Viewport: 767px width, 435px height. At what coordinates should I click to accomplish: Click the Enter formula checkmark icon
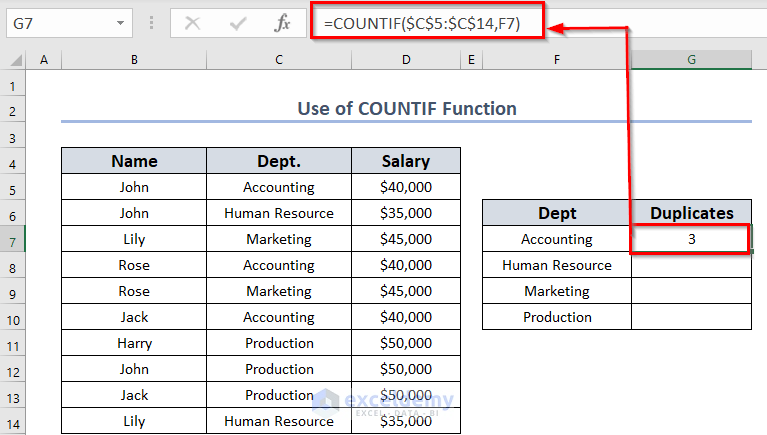pos(237,22)
